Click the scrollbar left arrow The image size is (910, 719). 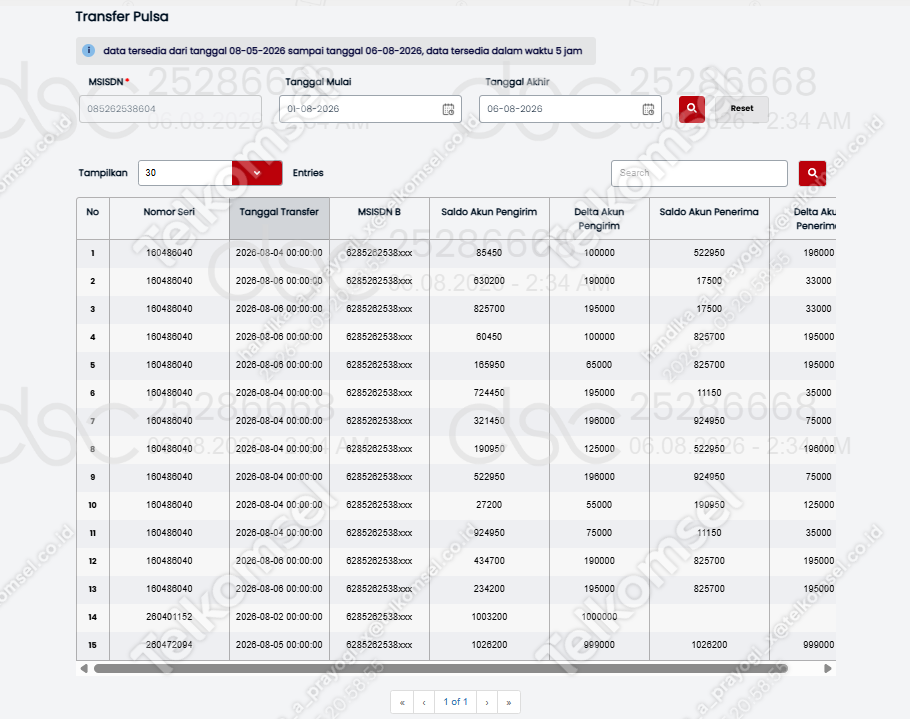84,669
